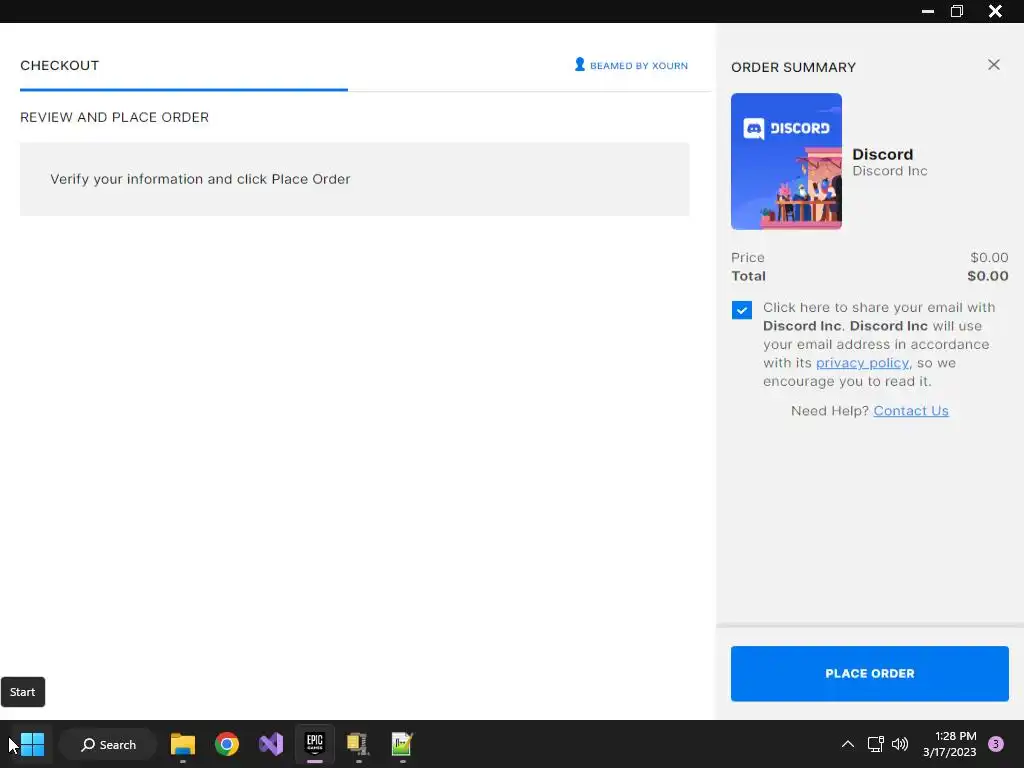The height and width of the screenshot is (768, 1024).
Task: Restore down the checkout window
Action: [957, 11]
